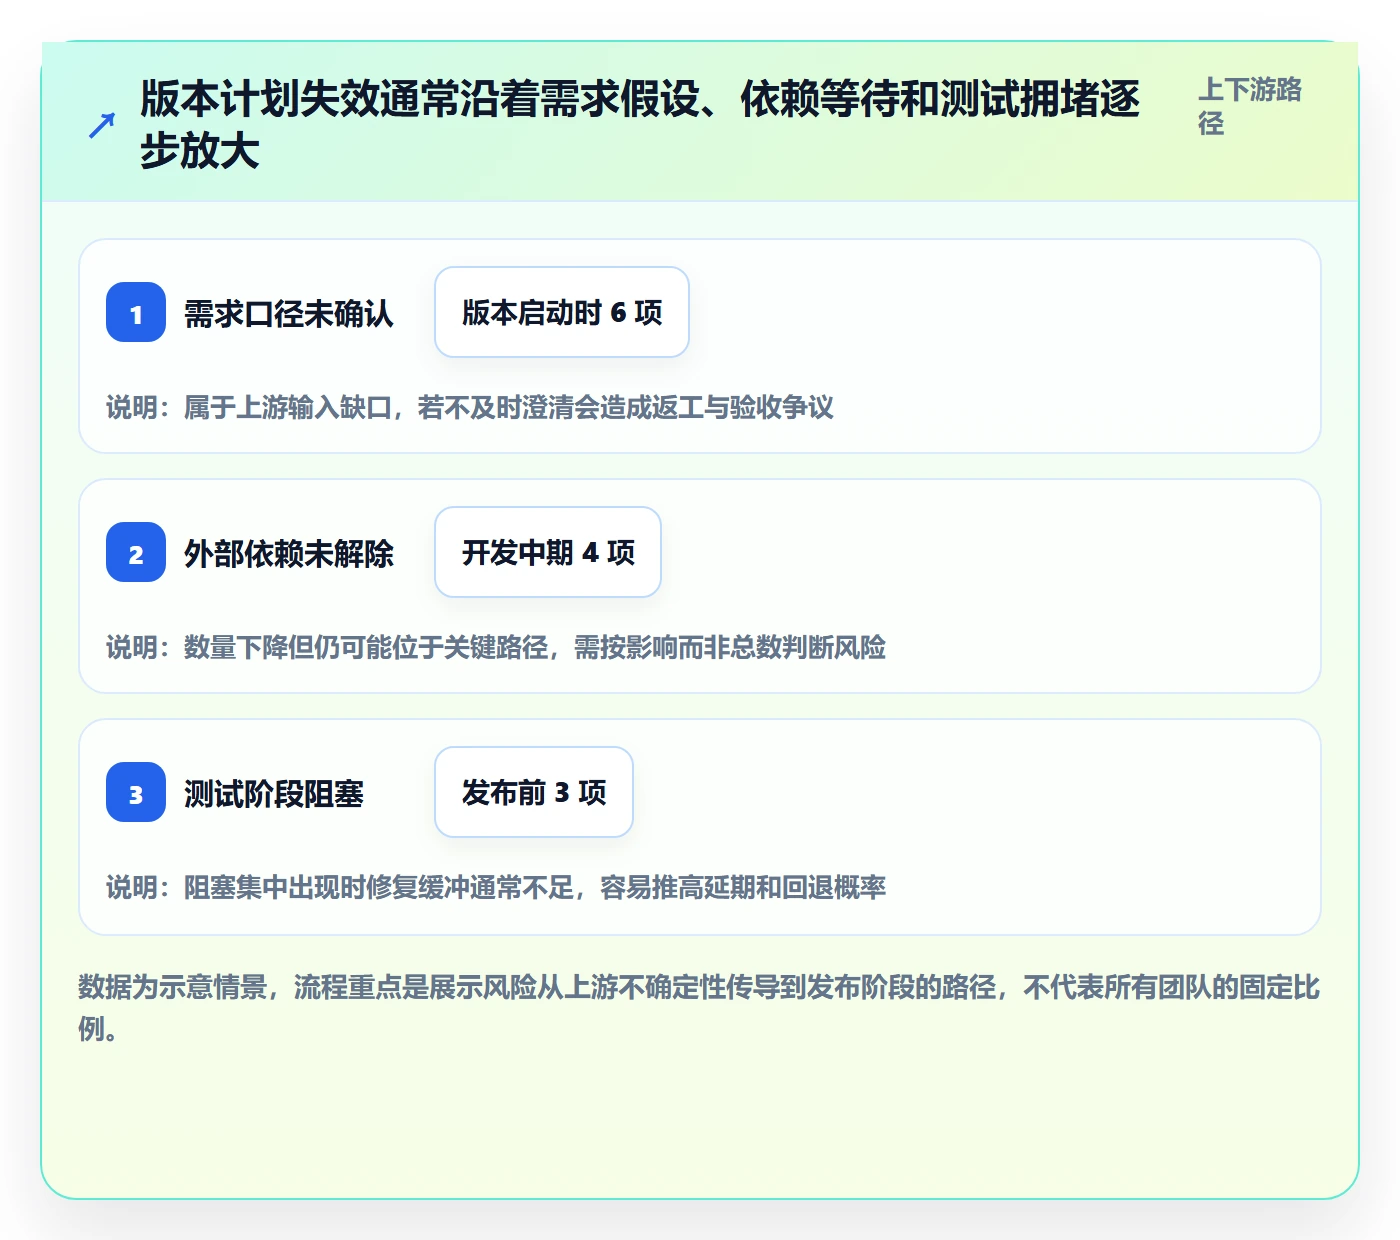Click the step 3 number badge
Viewport: 1400px width, 1240px height.
(136, 792)
